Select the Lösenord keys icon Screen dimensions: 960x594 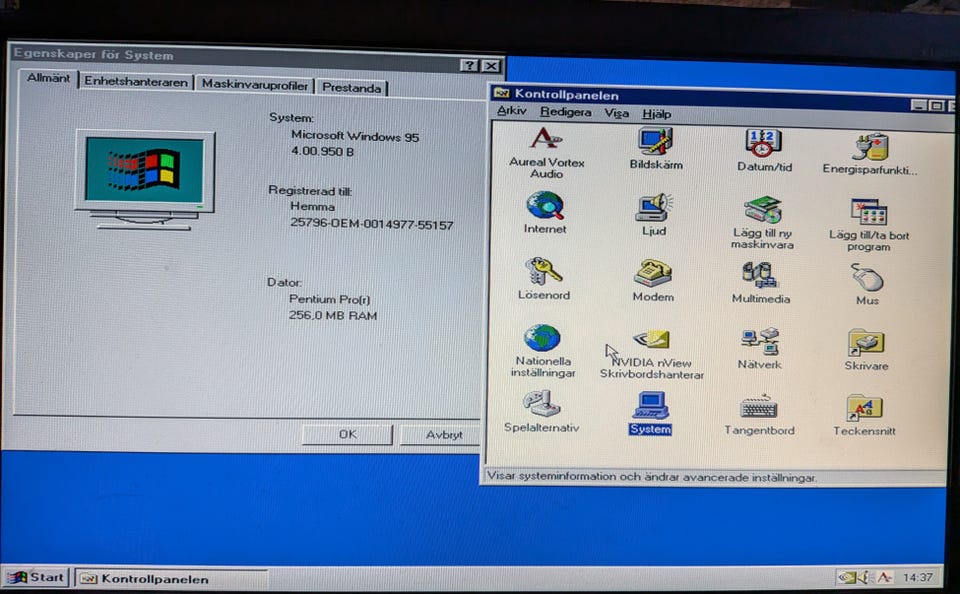point(543,271)
